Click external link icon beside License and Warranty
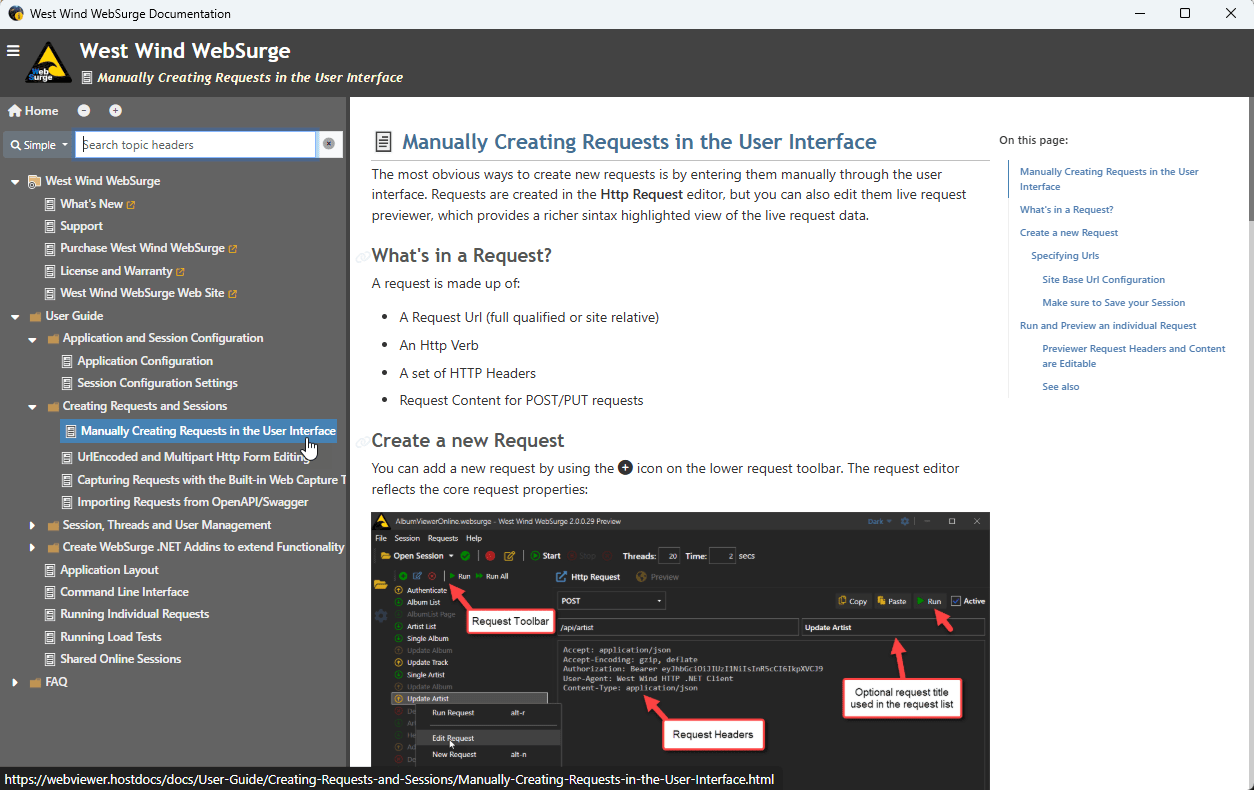 181,272
